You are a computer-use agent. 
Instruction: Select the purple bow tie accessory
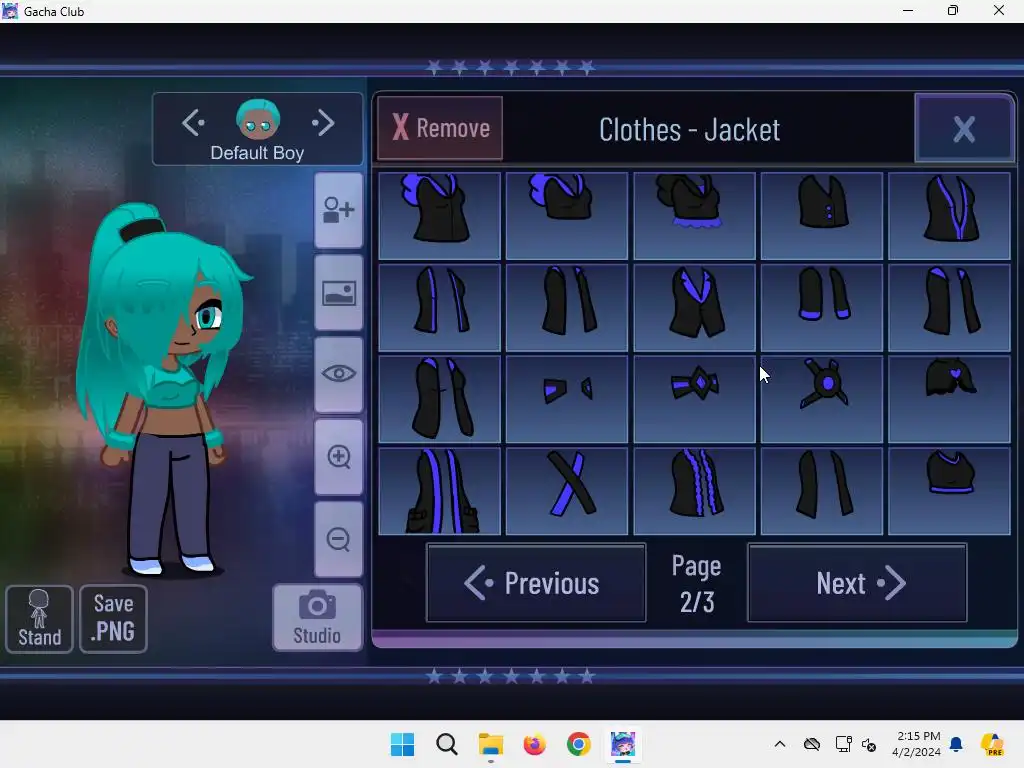click(x=694, y=399)
